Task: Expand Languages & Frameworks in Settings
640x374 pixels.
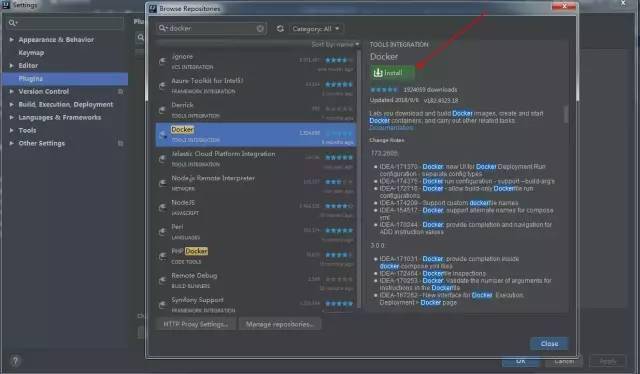Action: point(11,117)
